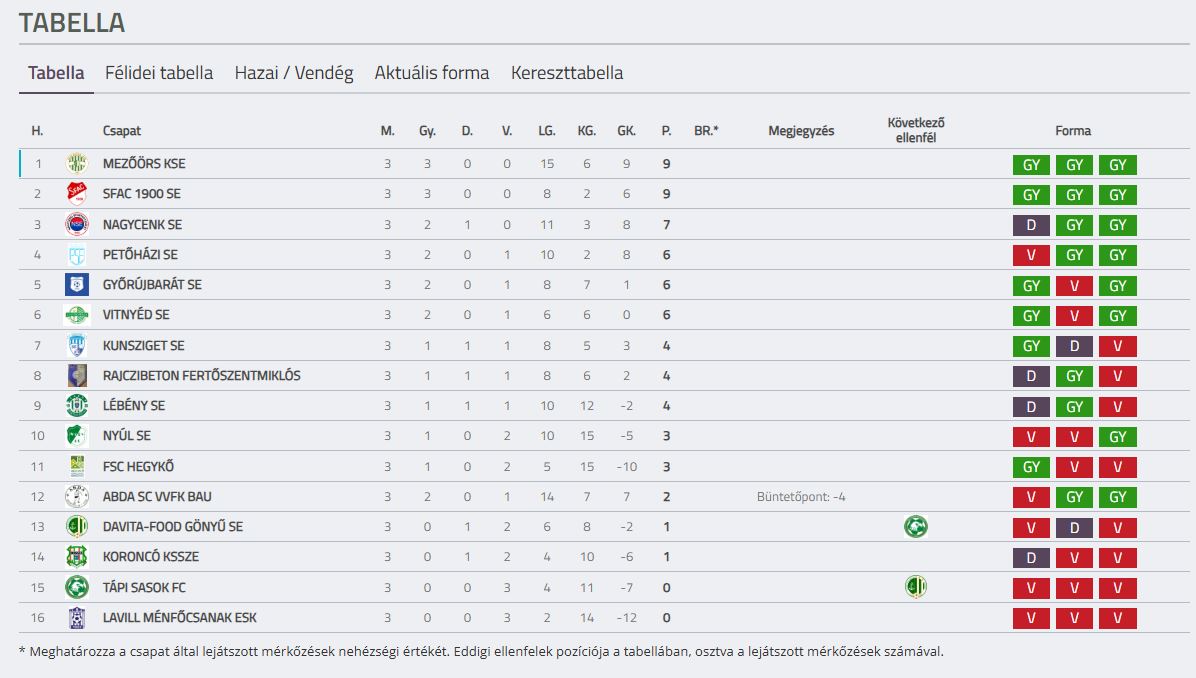Select the Lébény SE green crest
Screen dimensions: 1196x678
[76, 406]
